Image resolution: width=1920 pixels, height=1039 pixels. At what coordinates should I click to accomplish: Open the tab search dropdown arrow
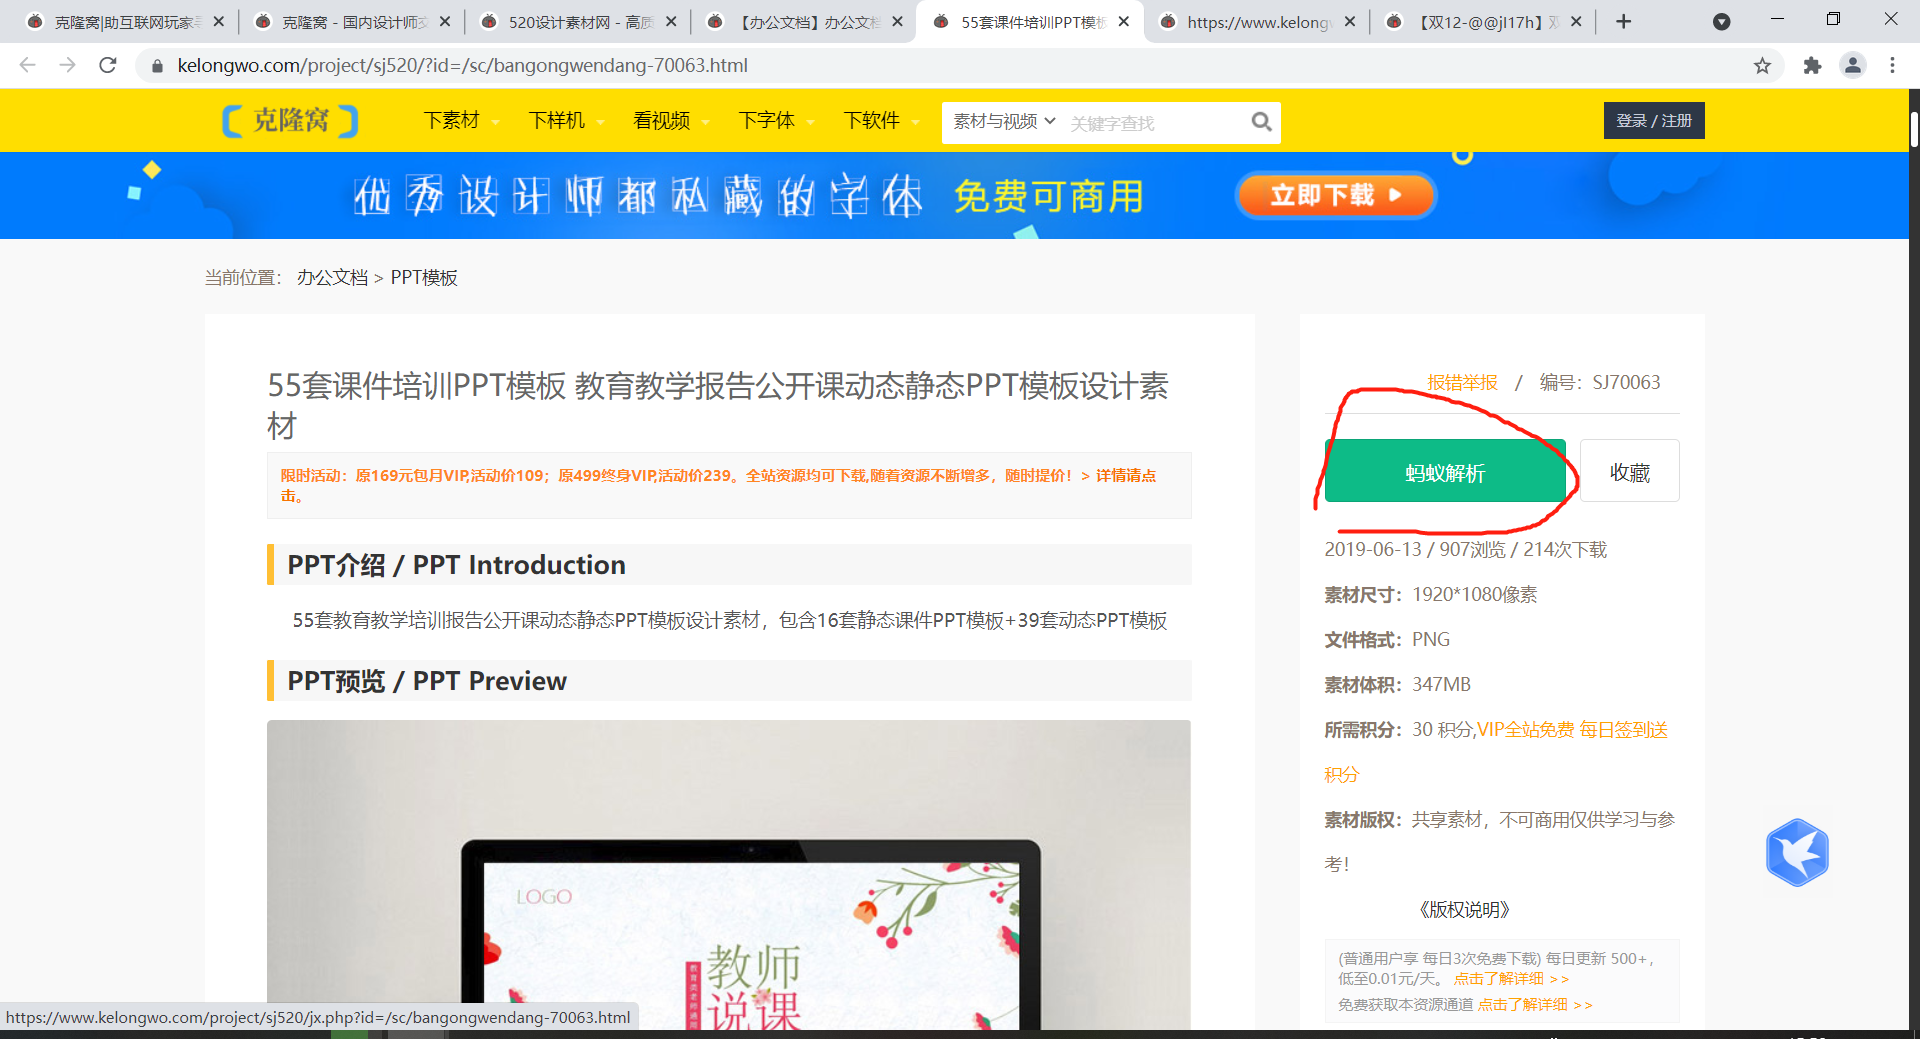(1721, 21)
